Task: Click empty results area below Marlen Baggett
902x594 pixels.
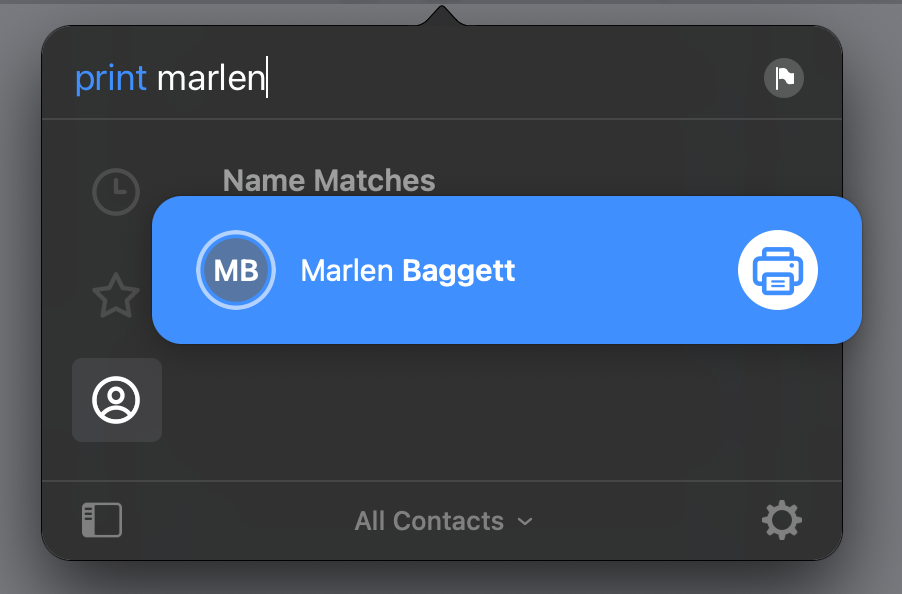Action: [x=500, y=411]
